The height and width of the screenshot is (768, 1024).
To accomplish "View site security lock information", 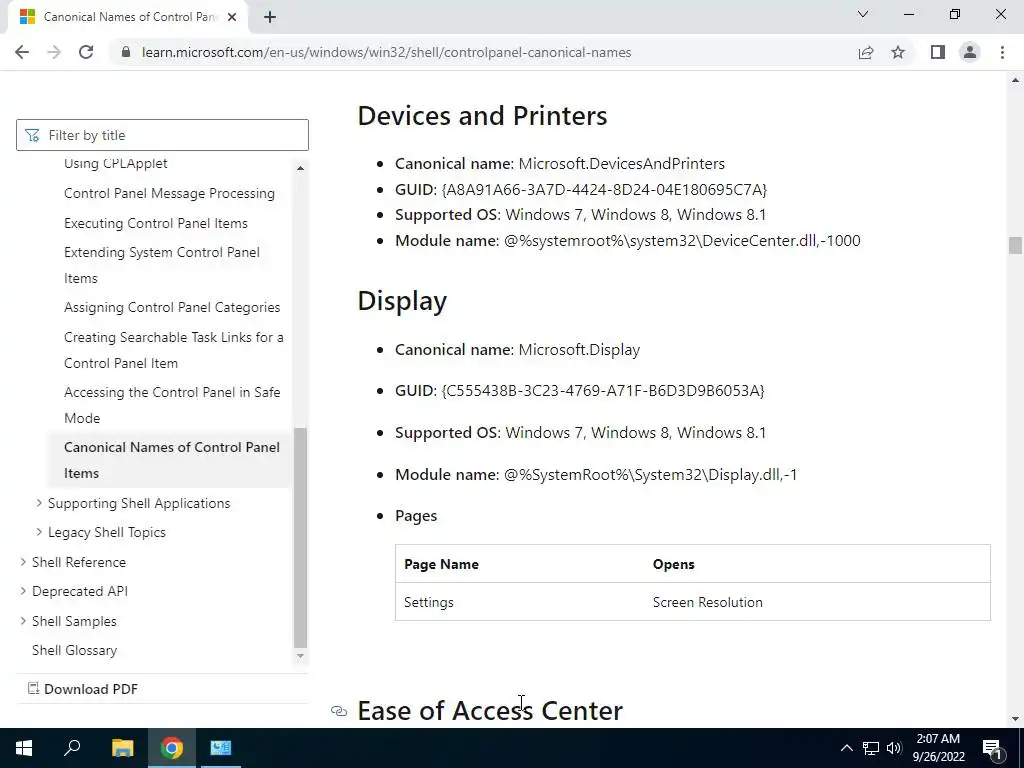I will tap(126, 52).
